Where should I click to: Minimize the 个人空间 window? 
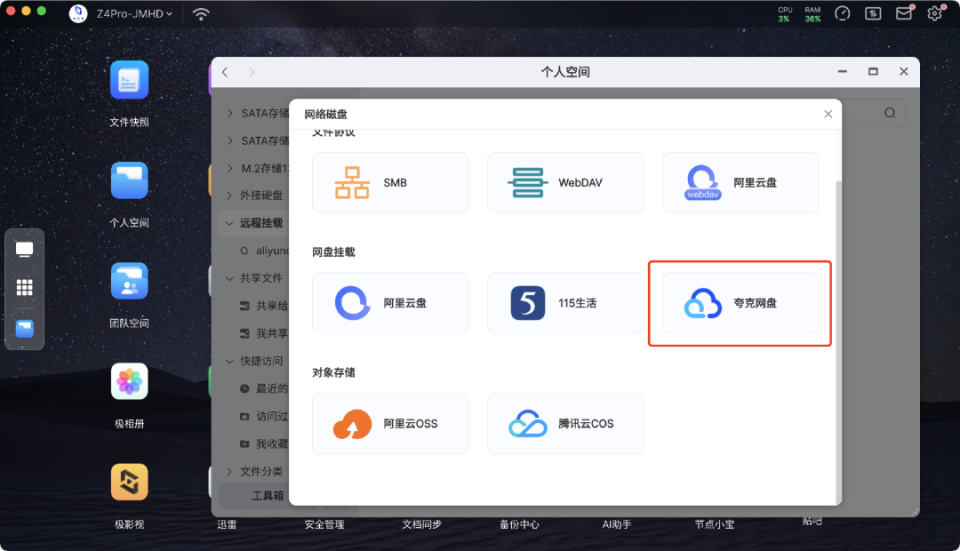(x=842, y=72)
